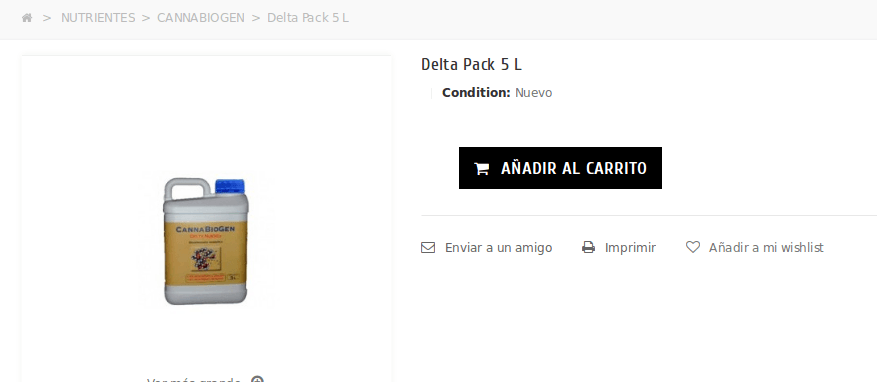Click the blue cap on the bottle image

[230, 186]
